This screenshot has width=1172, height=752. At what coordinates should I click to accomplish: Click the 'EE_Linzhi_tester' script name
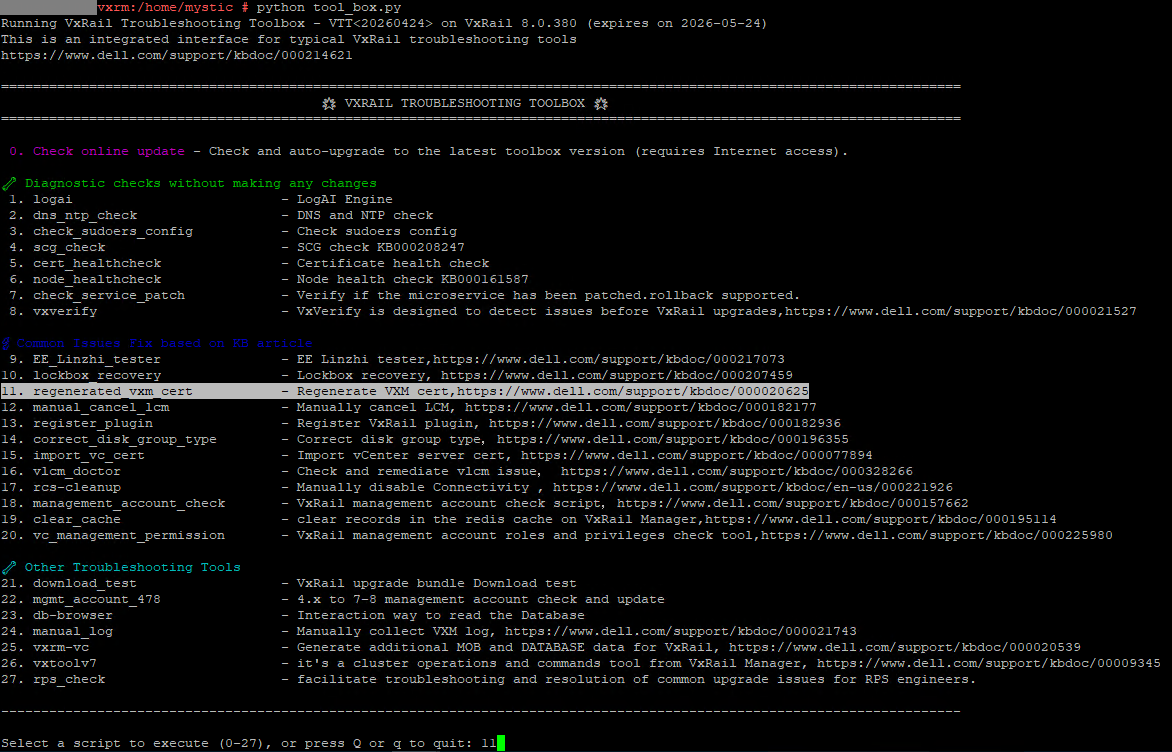coord(96,359)
